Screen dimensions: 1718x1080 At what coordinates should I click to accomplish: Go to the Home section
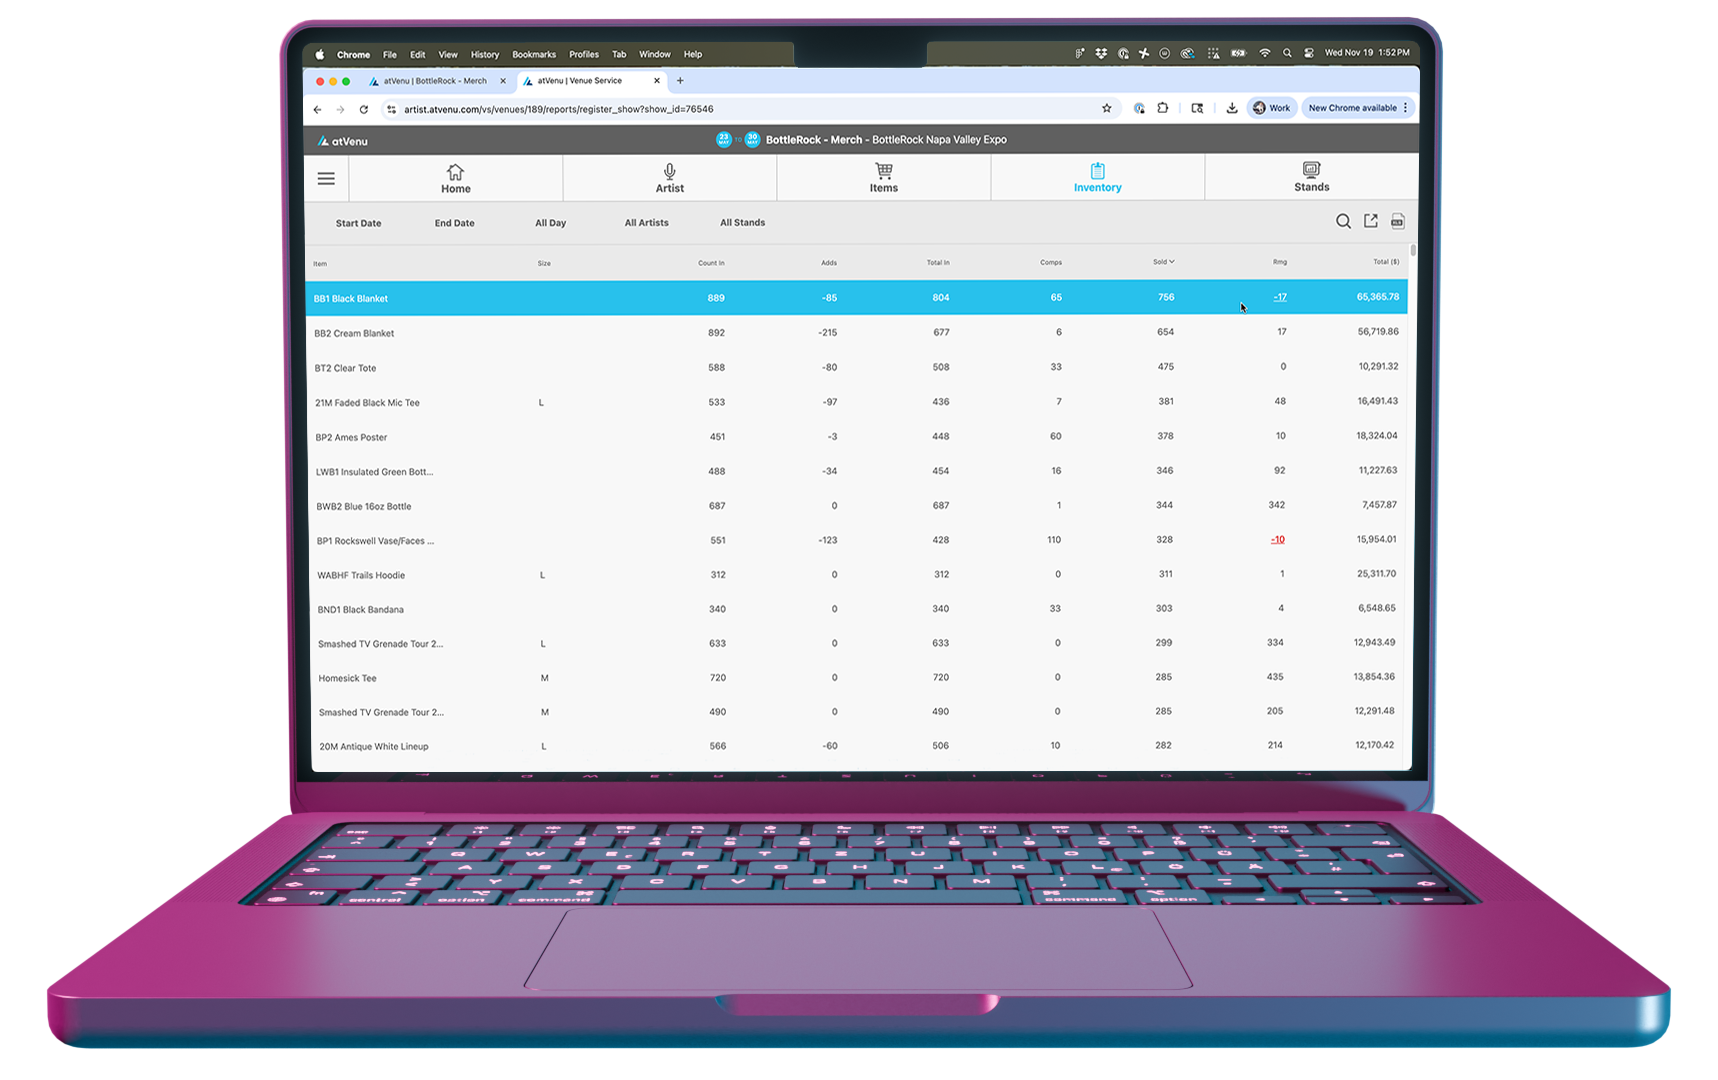pyautogui.click(x=455, y=179)
